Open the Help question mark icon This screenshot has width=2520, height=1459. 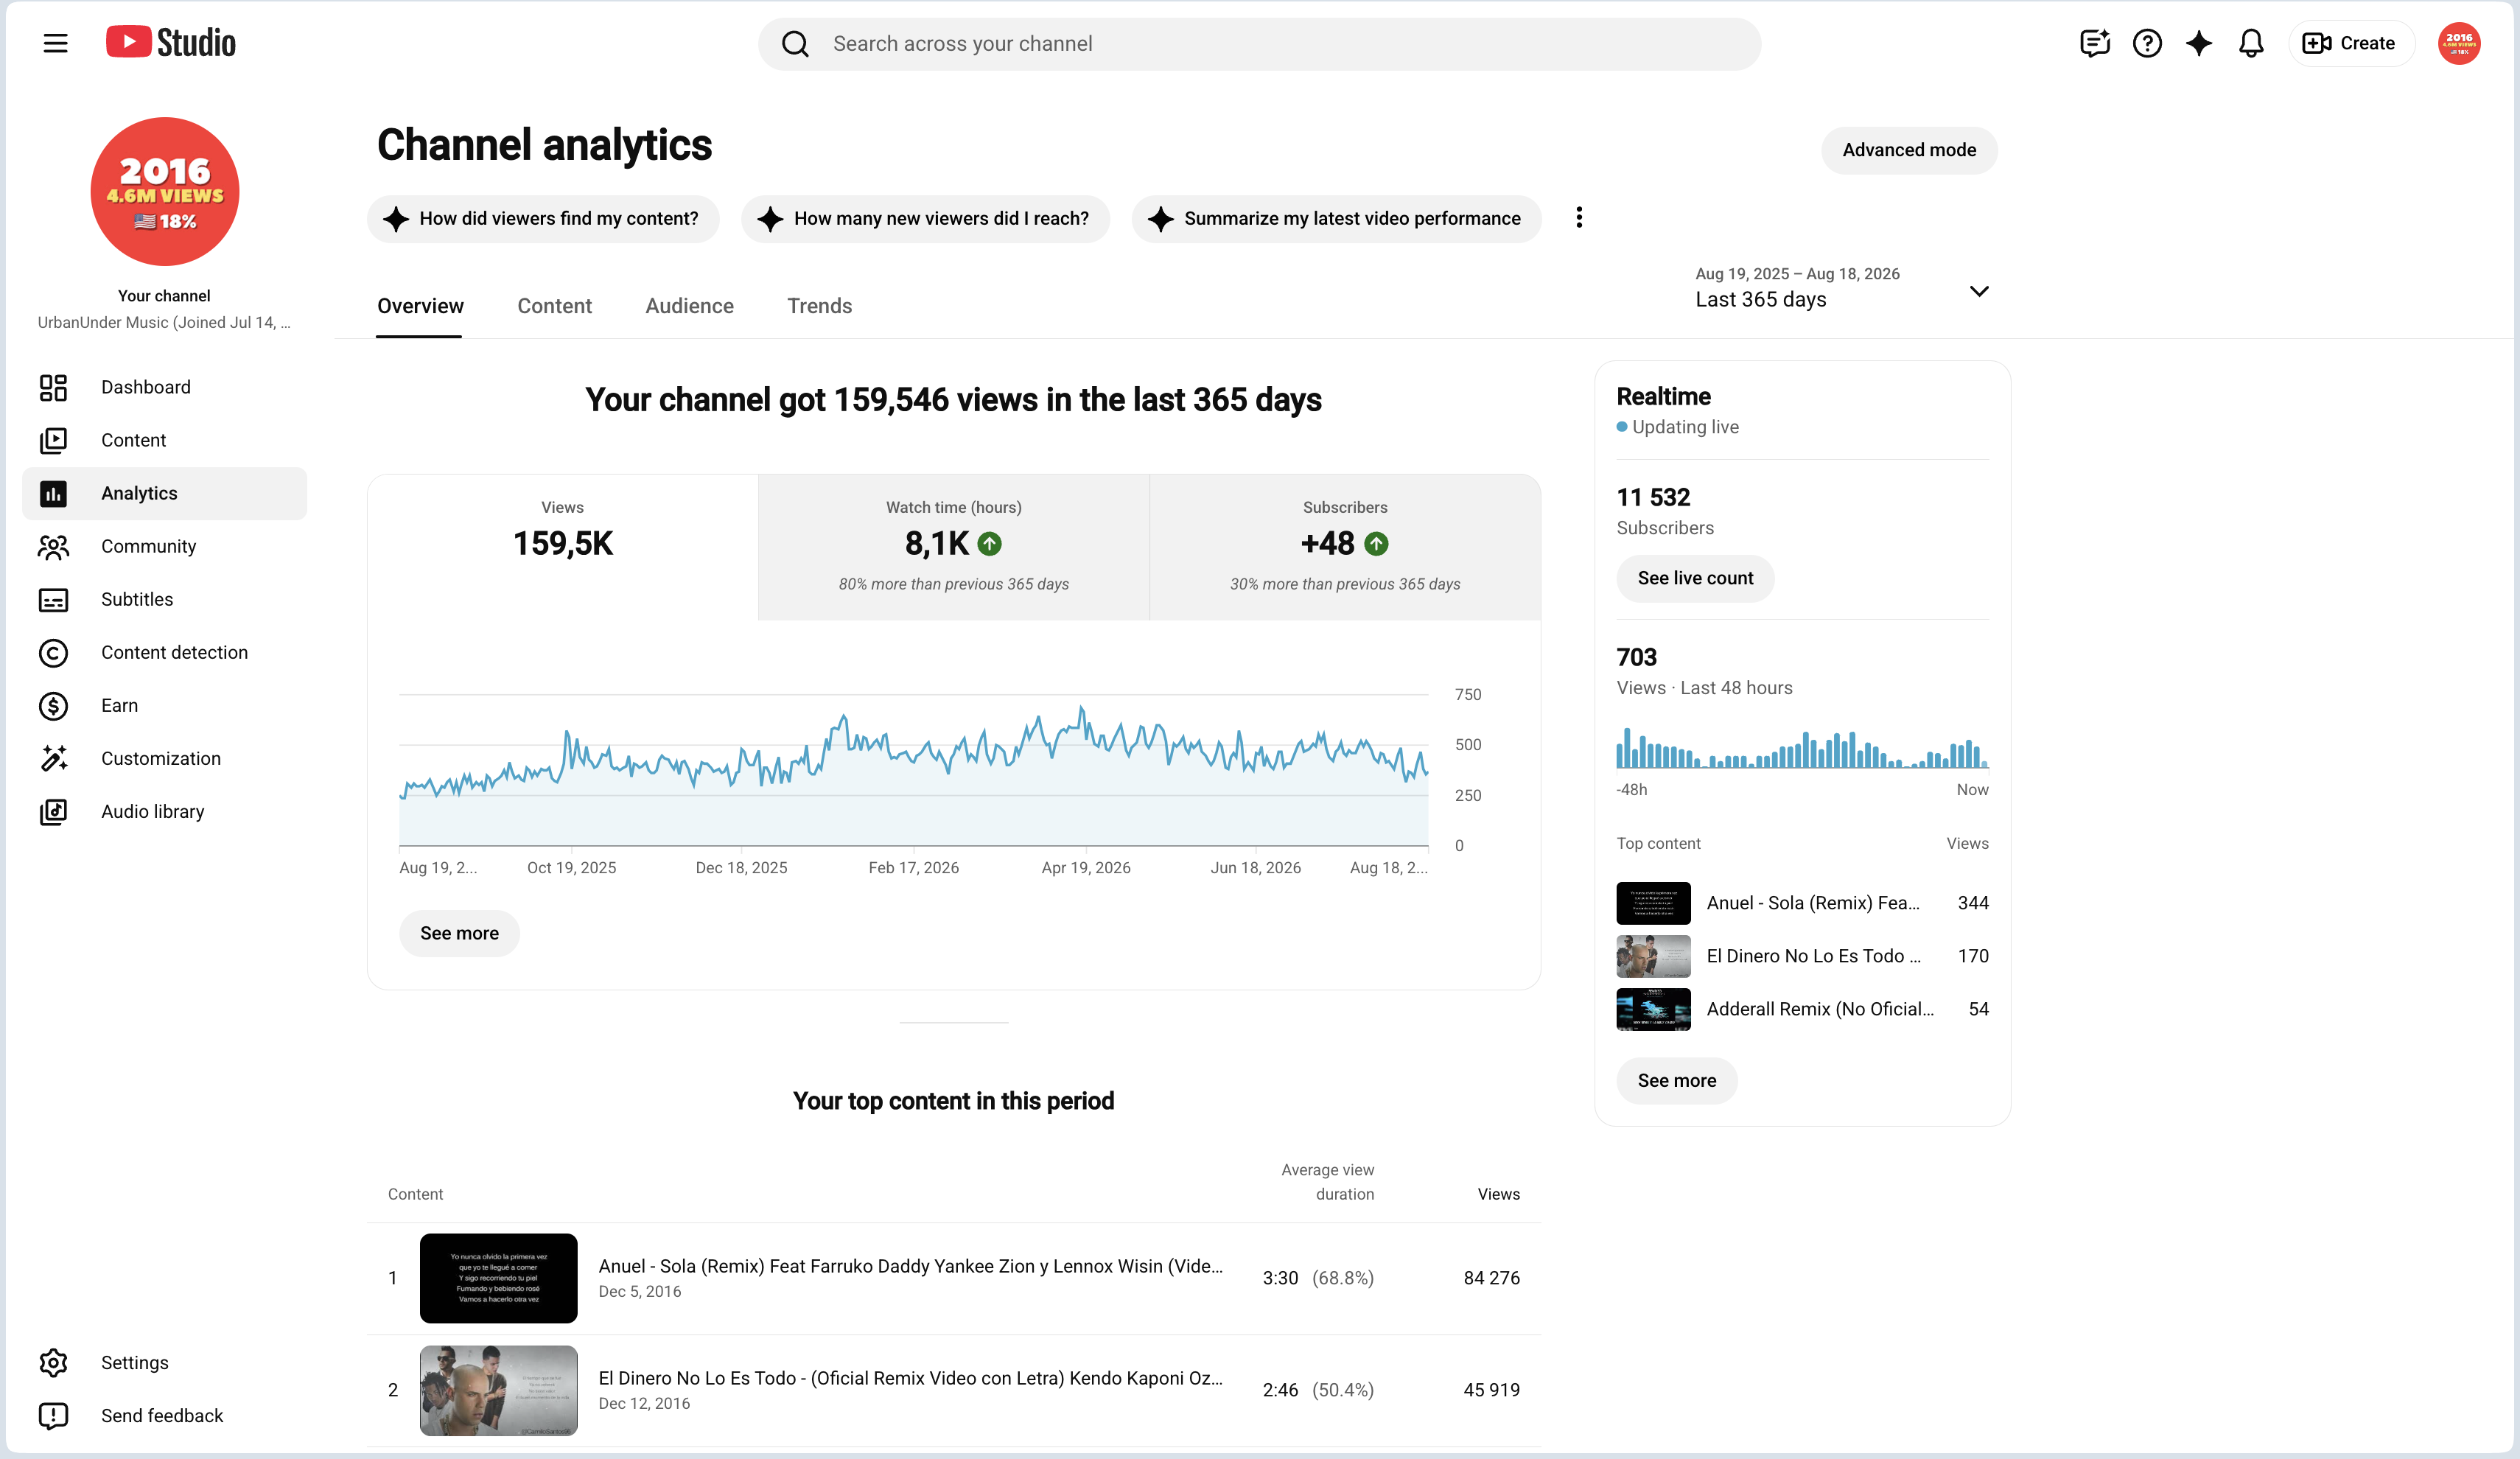[x=2147, y=43]
